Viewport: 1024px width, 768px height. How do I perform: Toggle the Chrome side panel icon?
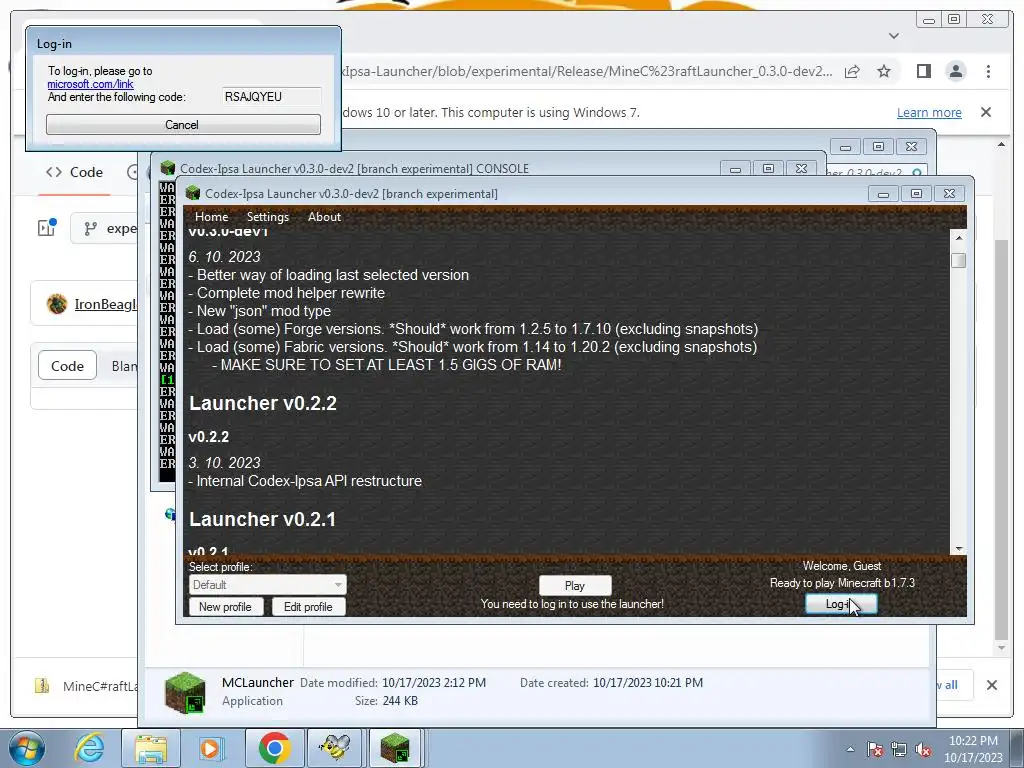click(x=923, y=71)
